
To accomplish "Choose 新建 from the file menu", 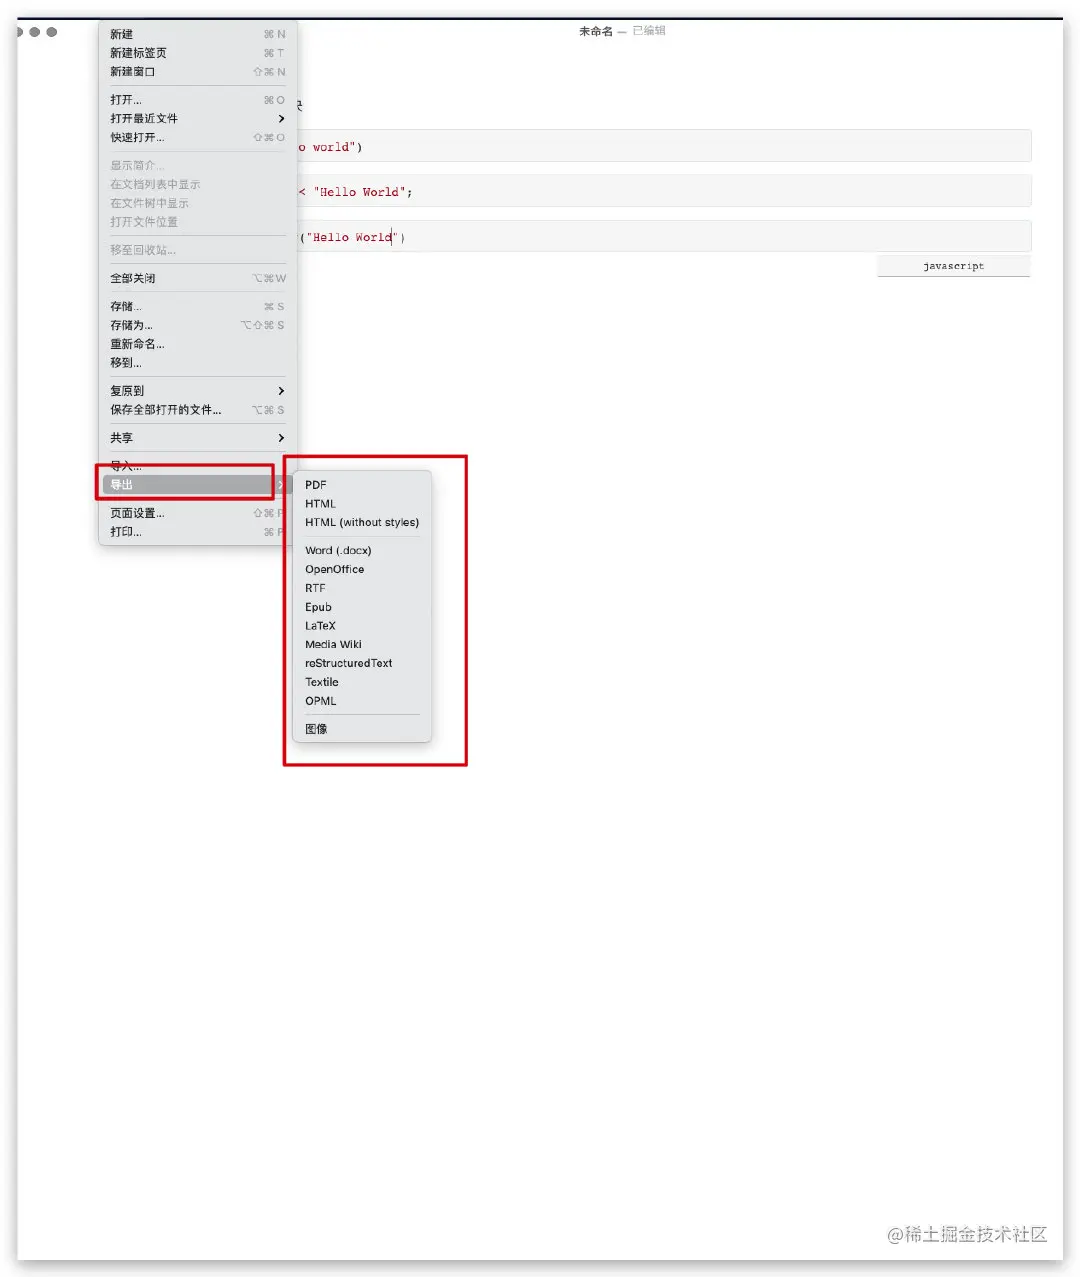I will [x=197, y=34].
